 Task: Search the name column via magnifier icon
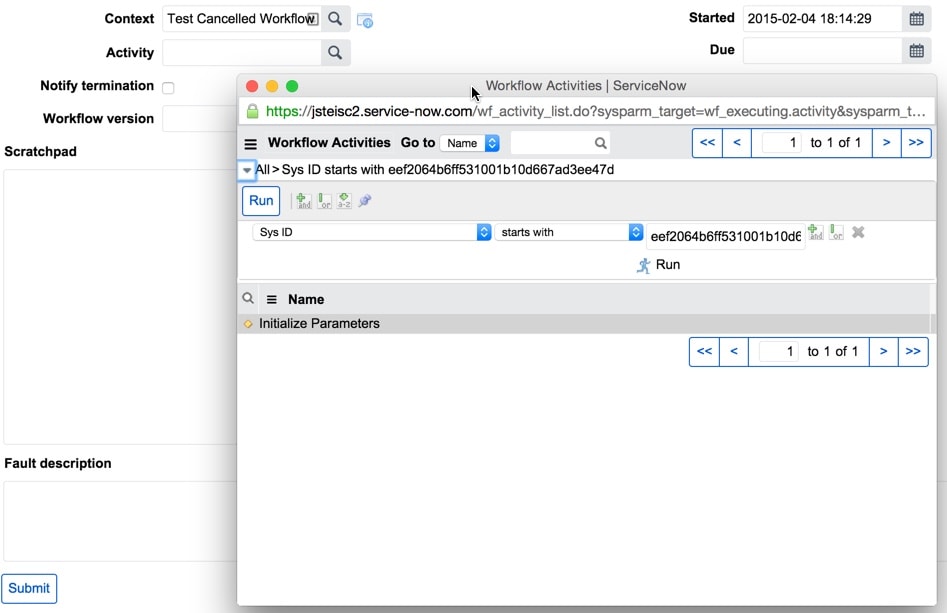click(x=246, y=298)
